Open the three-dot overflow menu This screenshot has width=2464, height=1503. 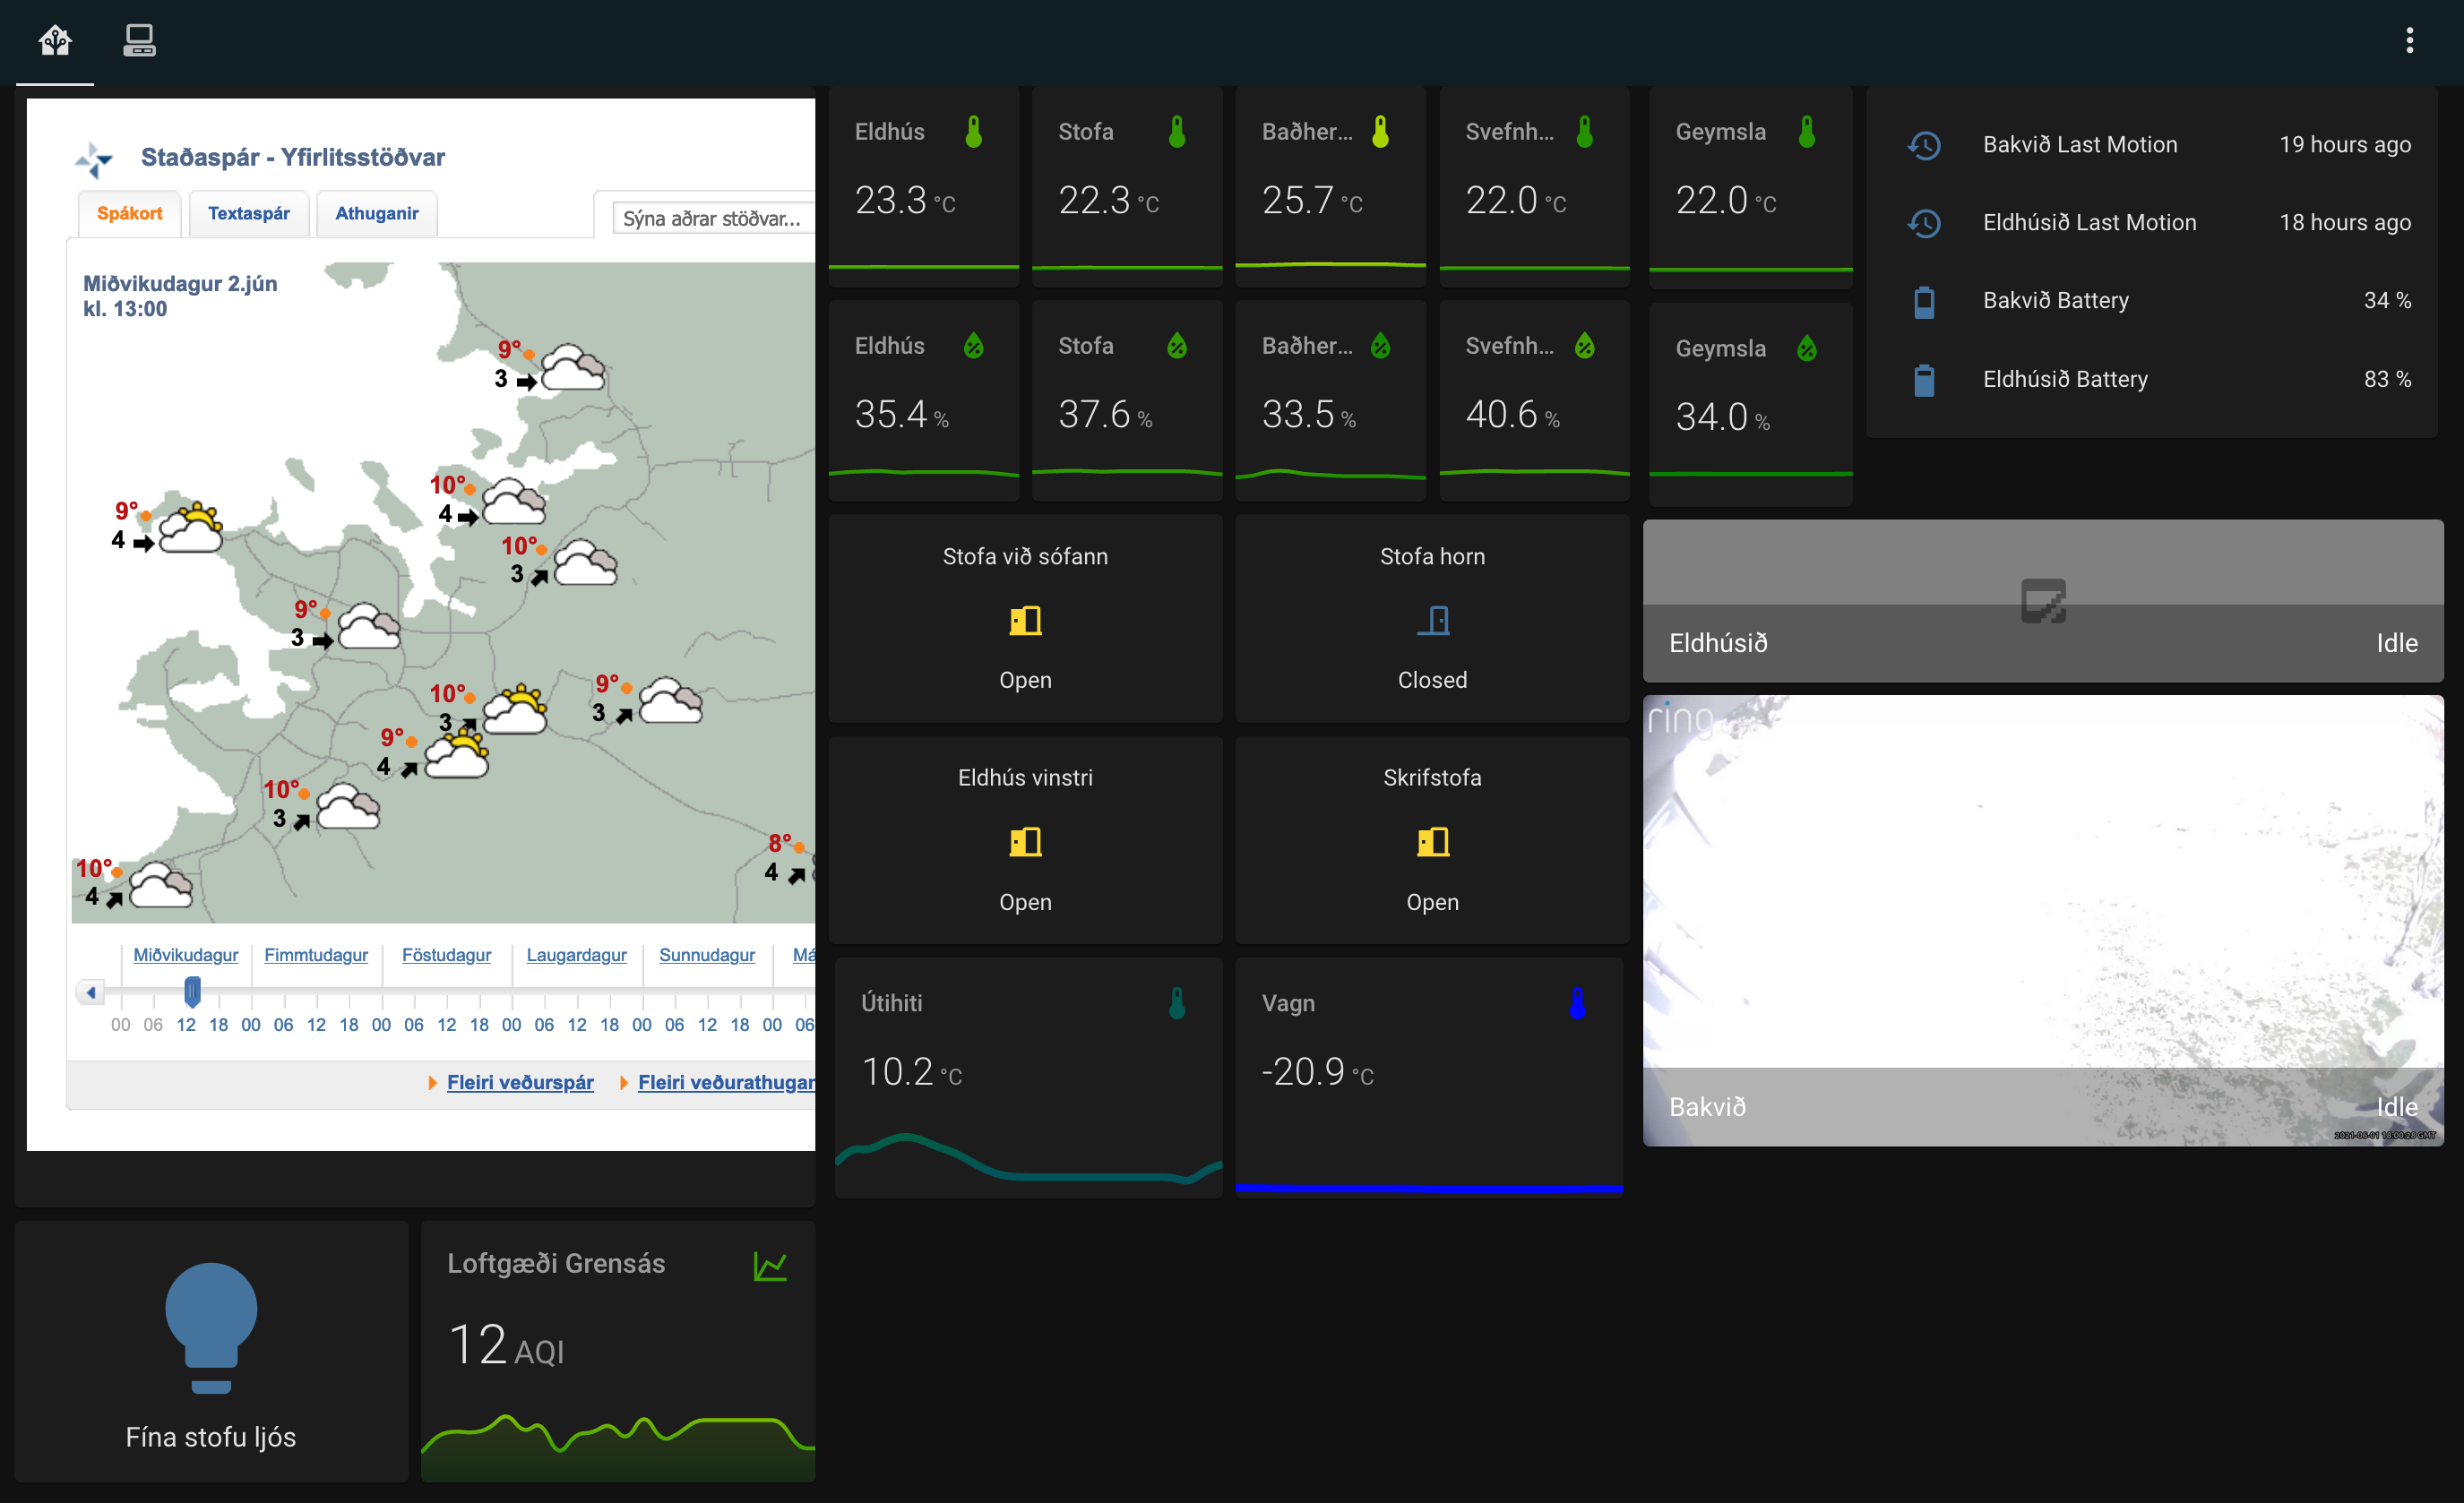pyautogui.click(x=2410, y=40)
